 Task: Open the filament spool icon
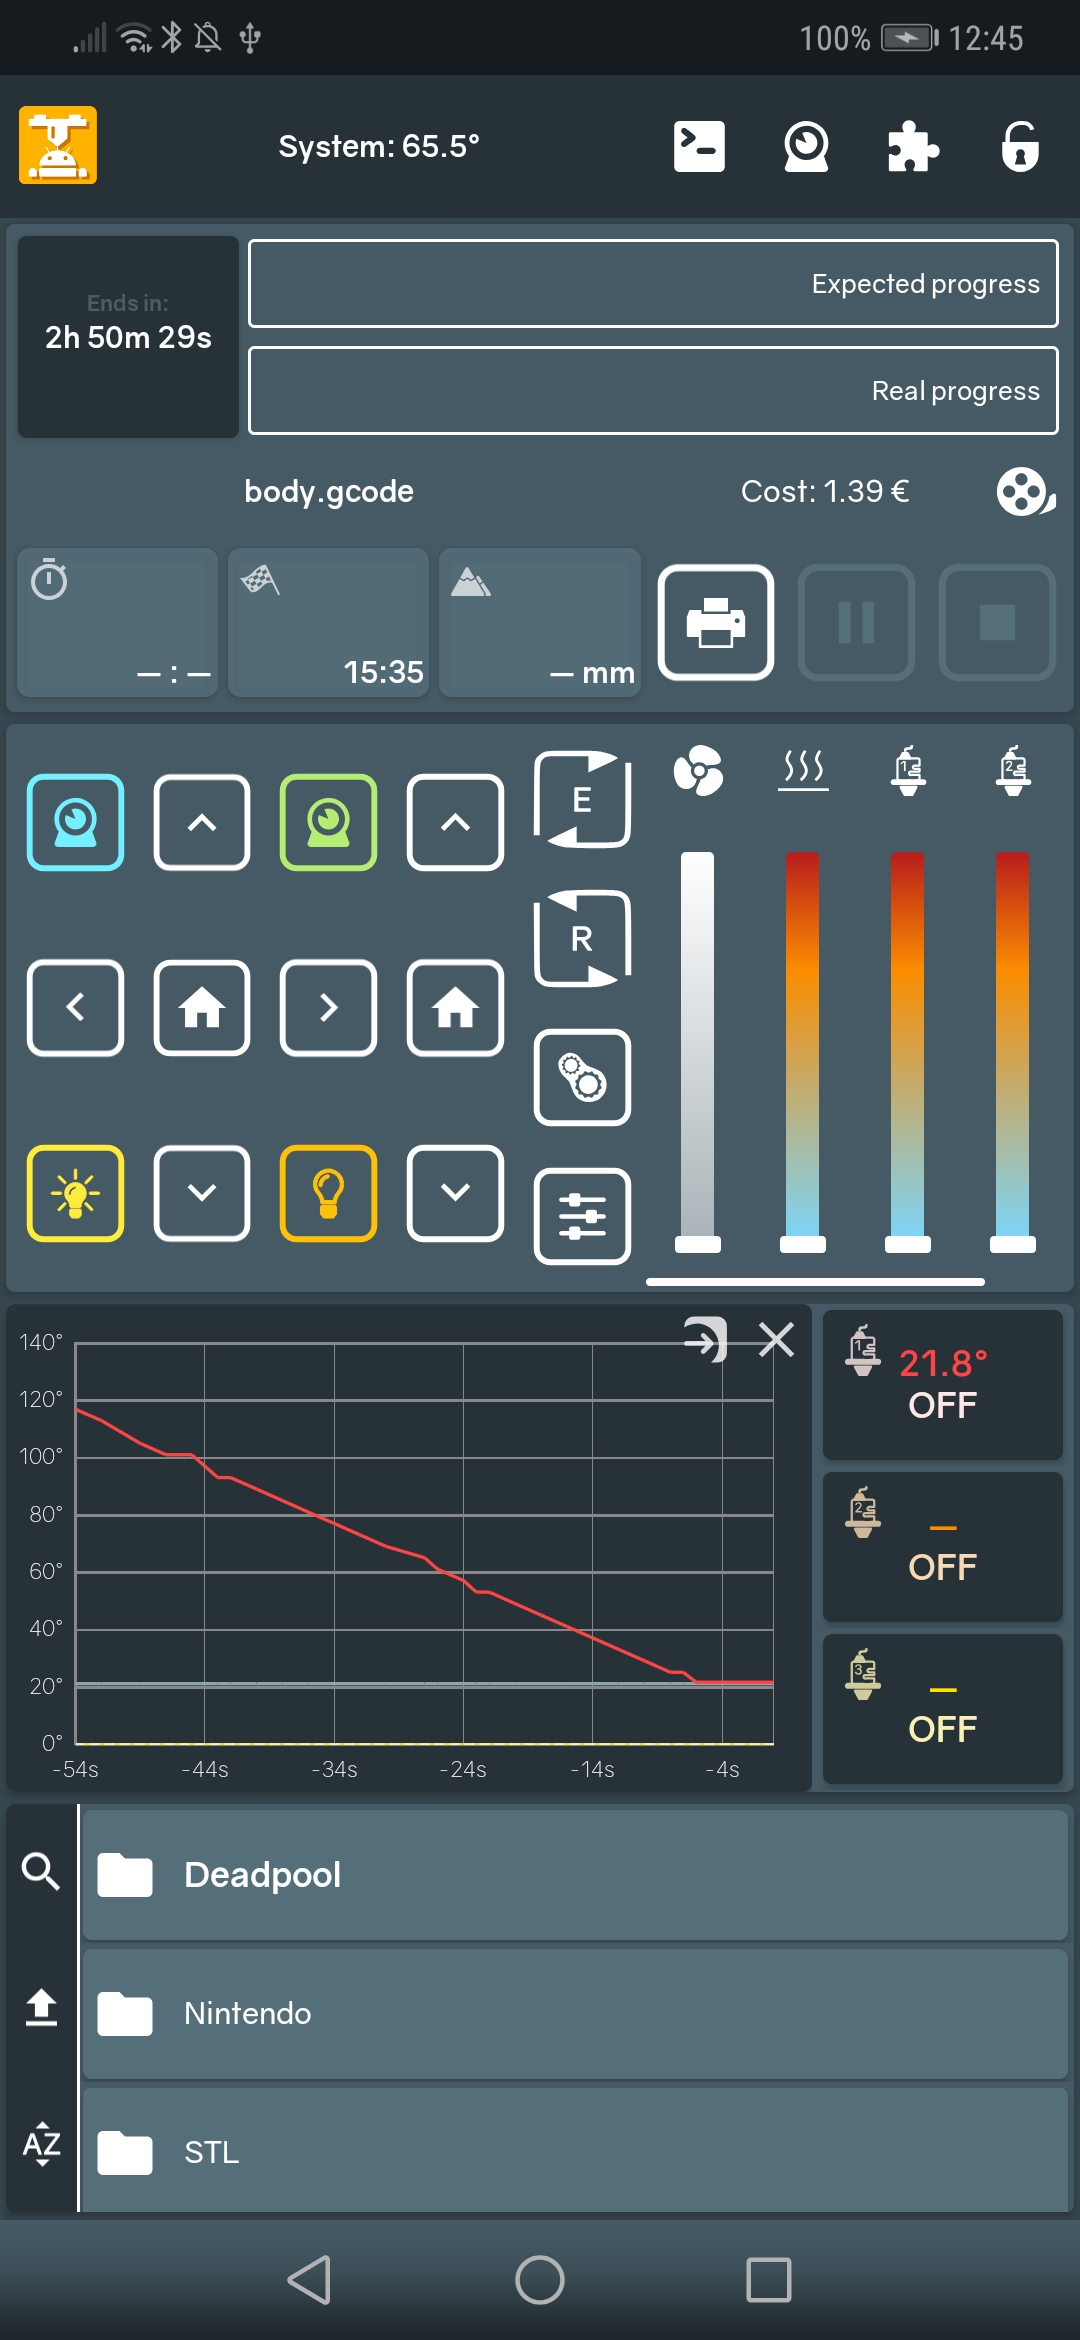(1025, 492)
